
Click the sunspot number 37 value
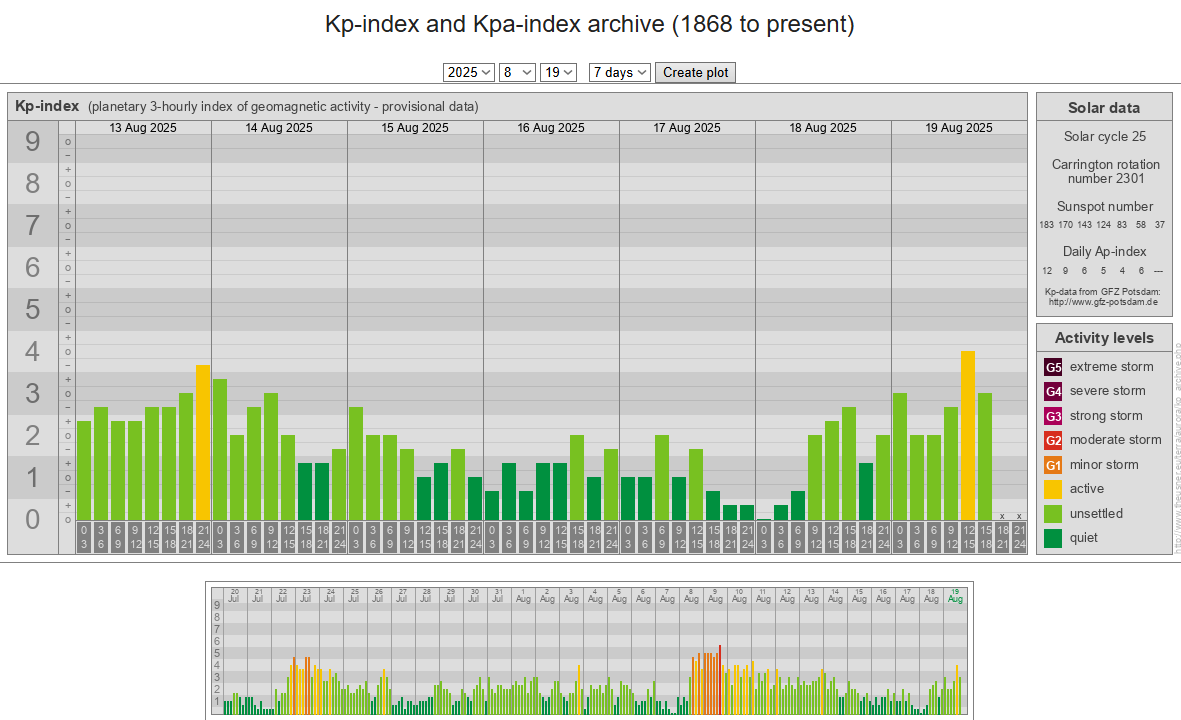click(x=1160, y=224)
